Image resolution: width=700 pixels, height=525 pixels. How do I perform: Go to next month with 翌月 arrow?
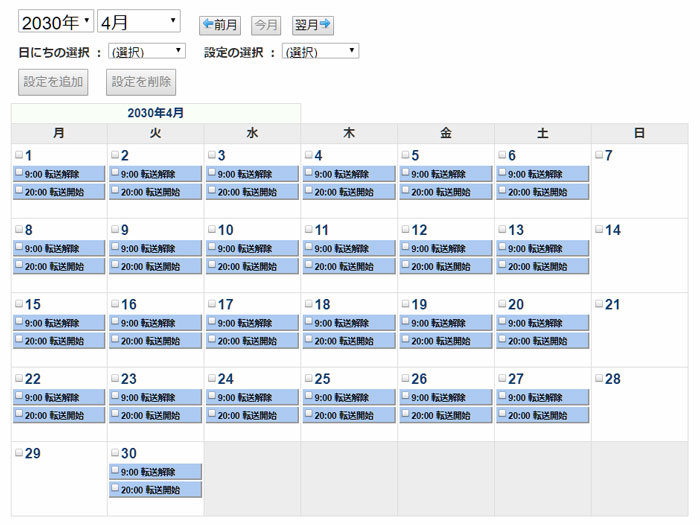(x=312, y=25)
